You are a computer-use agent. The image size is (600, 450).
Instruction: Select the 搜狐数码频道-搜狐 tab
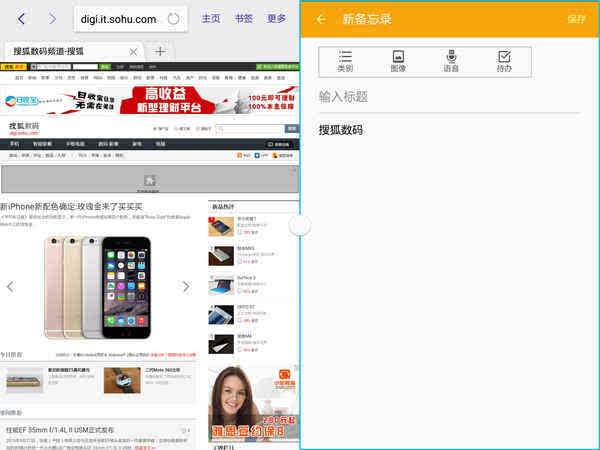[x=74, y=51]
